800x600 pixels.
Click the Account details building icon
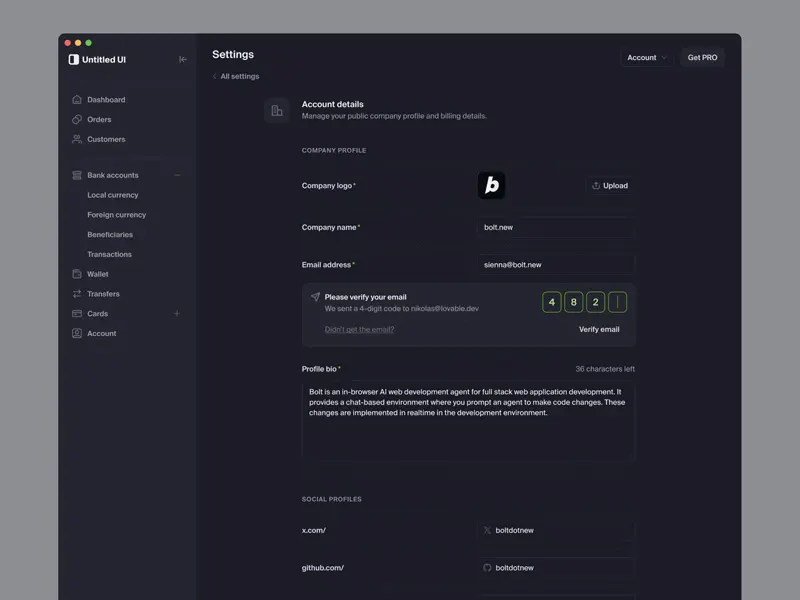coord(277,110)
